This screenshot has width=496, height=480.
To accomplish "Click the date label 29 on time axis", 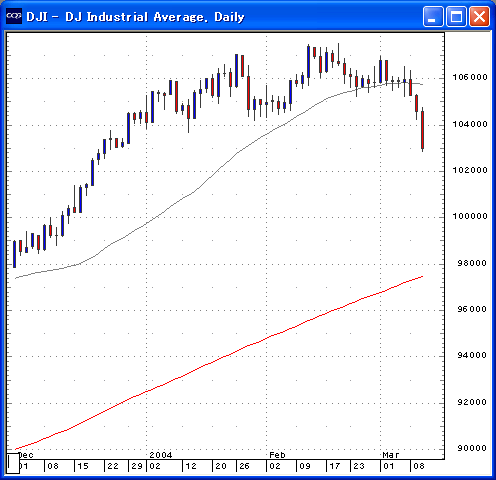I will [137, 466].
